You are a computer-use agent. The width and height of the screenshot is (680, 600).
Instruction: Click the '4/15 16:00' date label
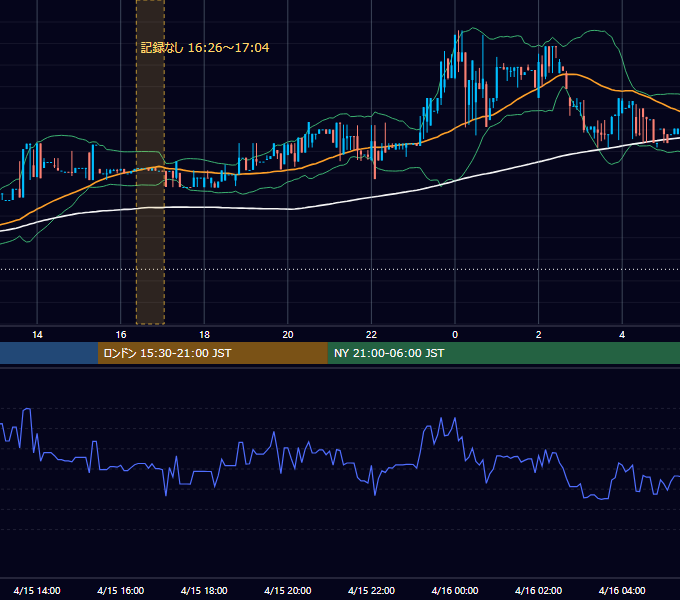pos(121,590)
